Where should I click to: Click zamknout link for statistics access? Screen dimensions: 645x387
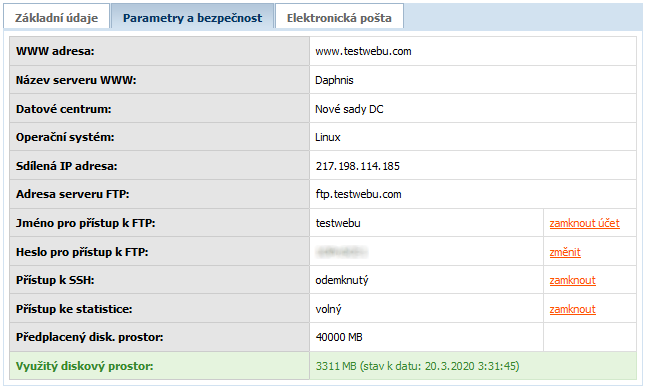[x=572, y=309]
